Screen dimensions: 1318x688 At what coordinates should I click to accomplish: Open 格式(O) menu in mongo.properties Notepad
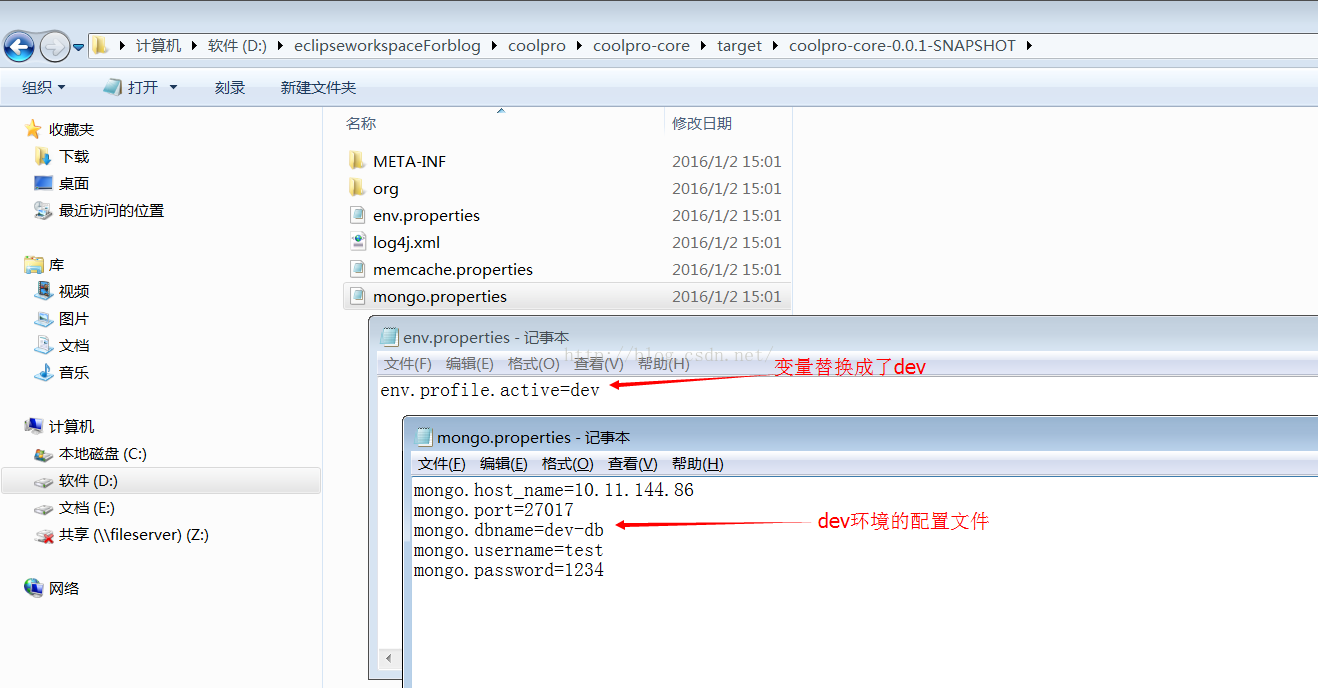[568, 464]
